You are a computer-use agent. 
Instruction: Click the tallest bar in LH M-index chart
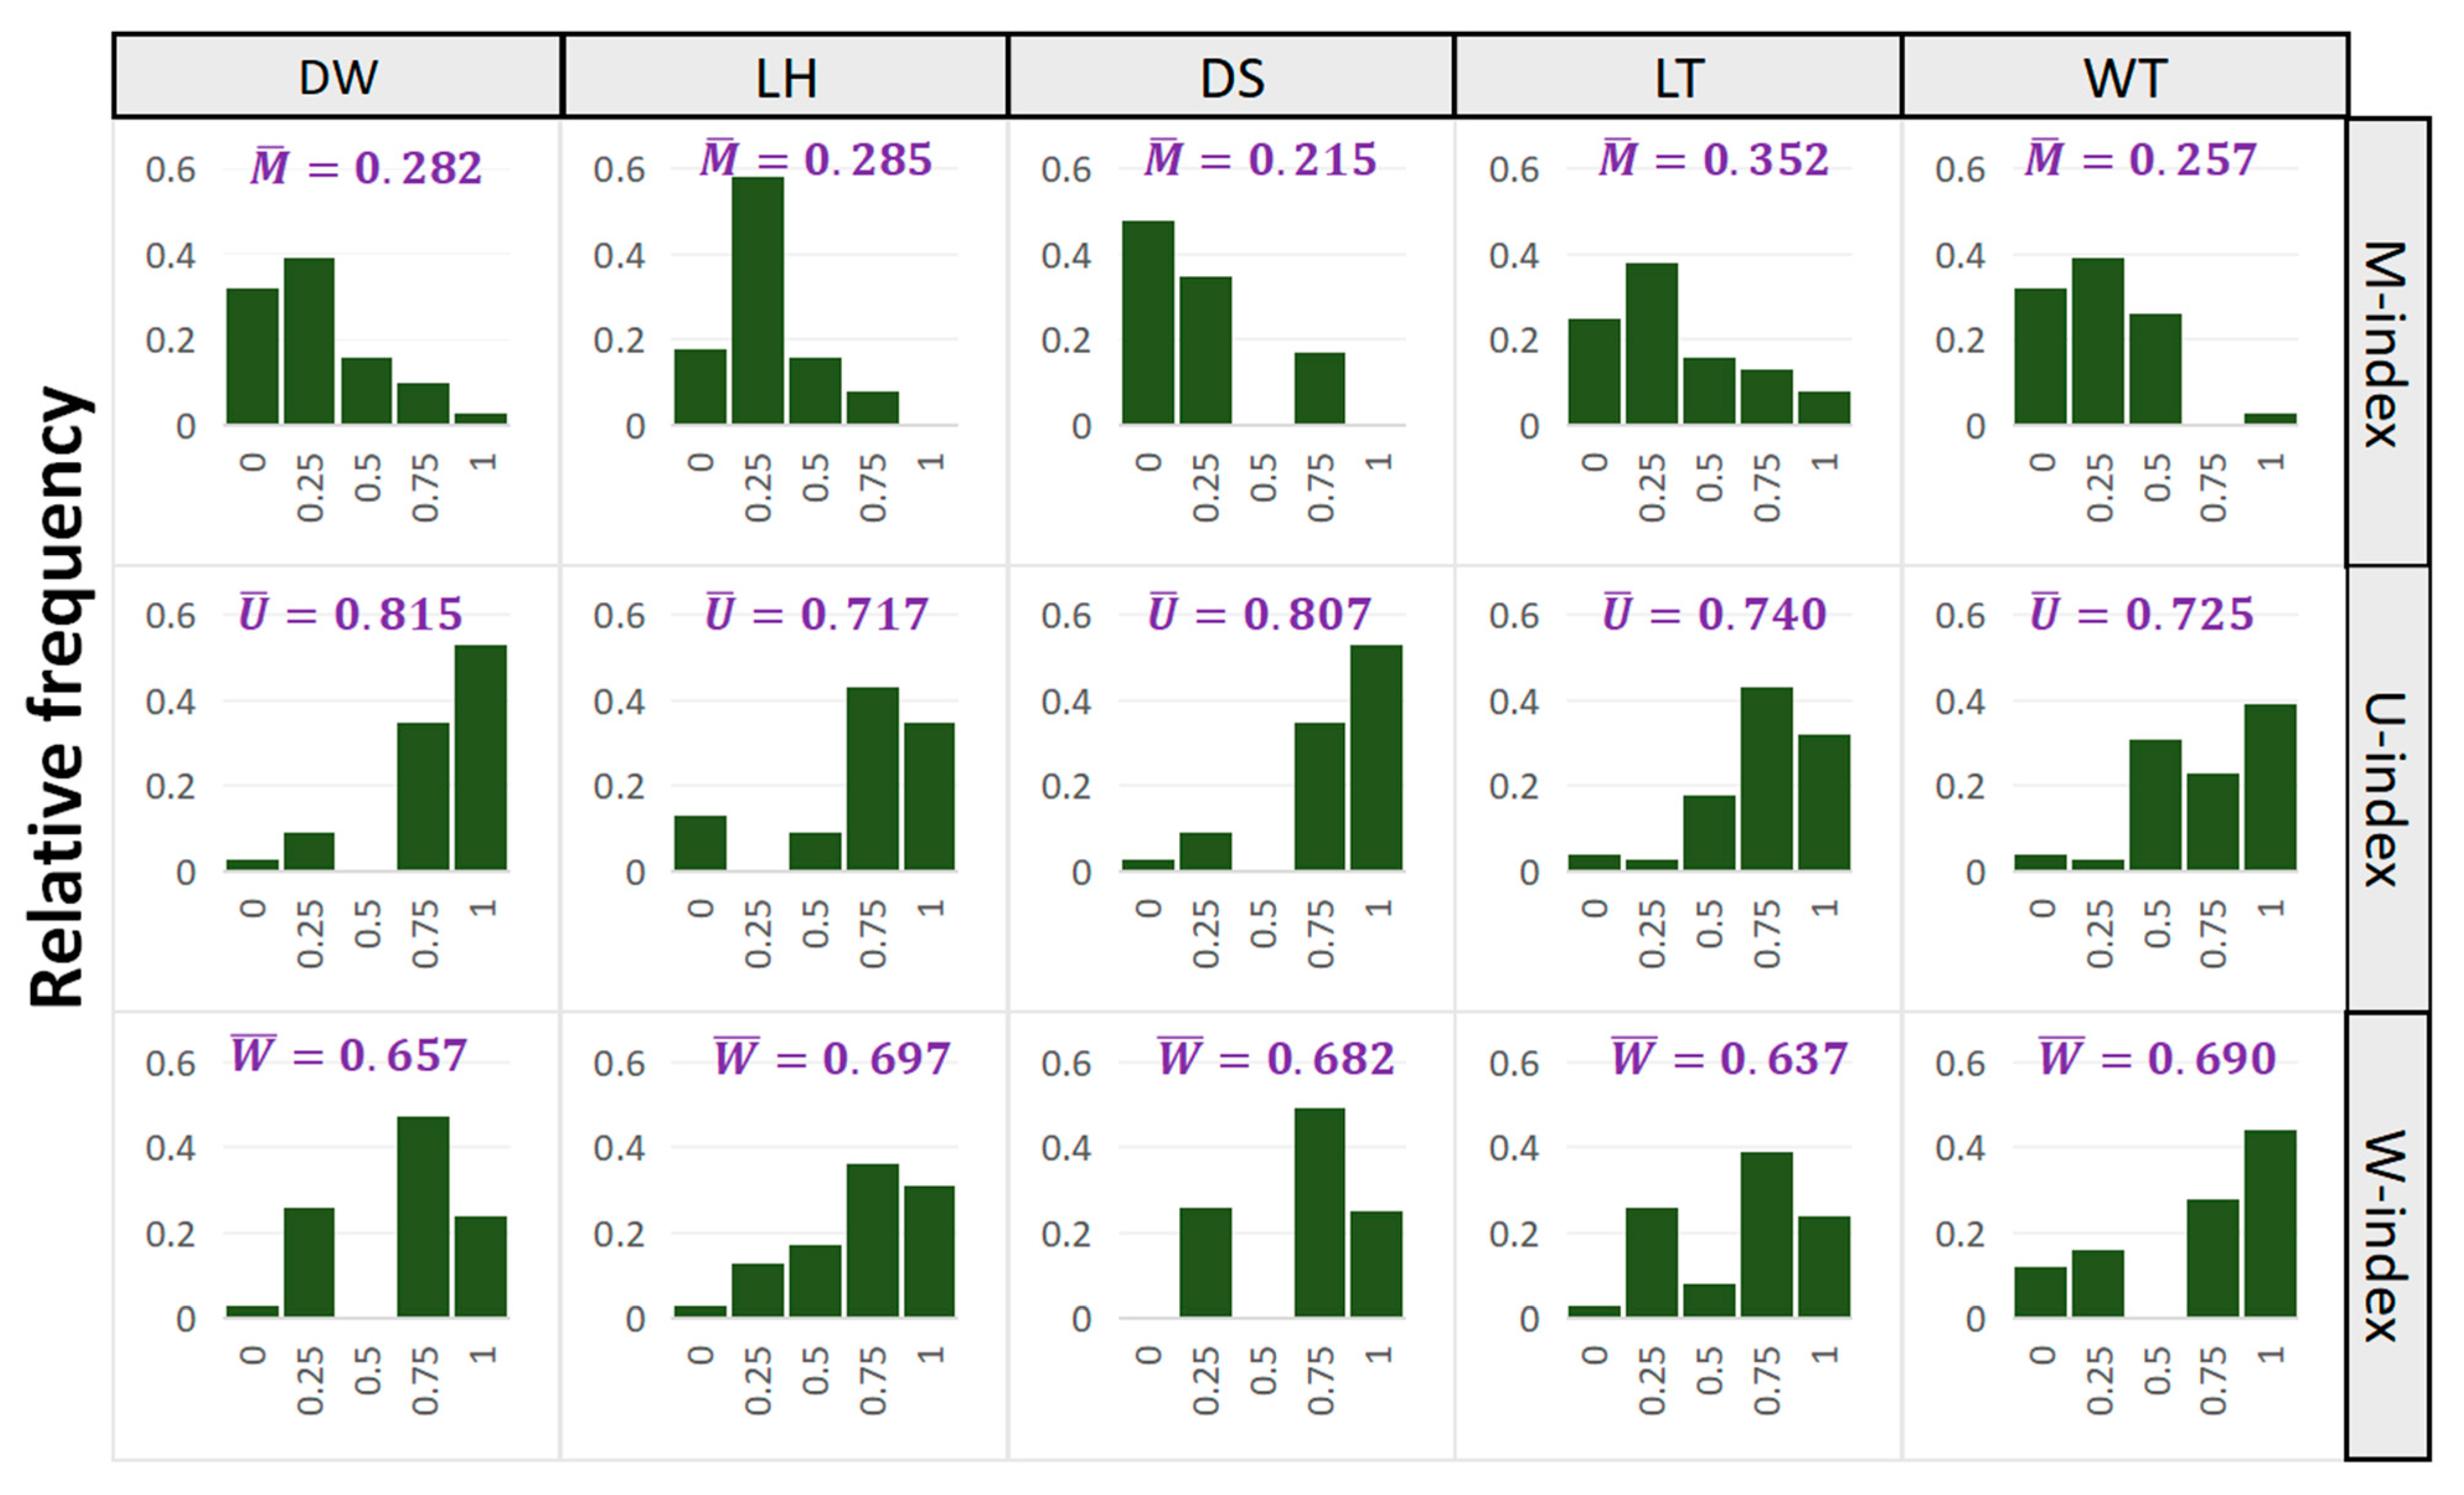758,300
